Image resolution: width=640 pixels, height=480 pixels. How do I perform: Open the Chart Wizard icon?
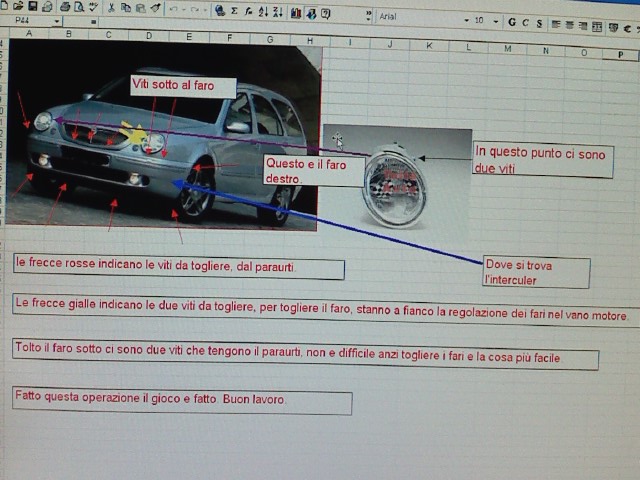pos(296,13)
